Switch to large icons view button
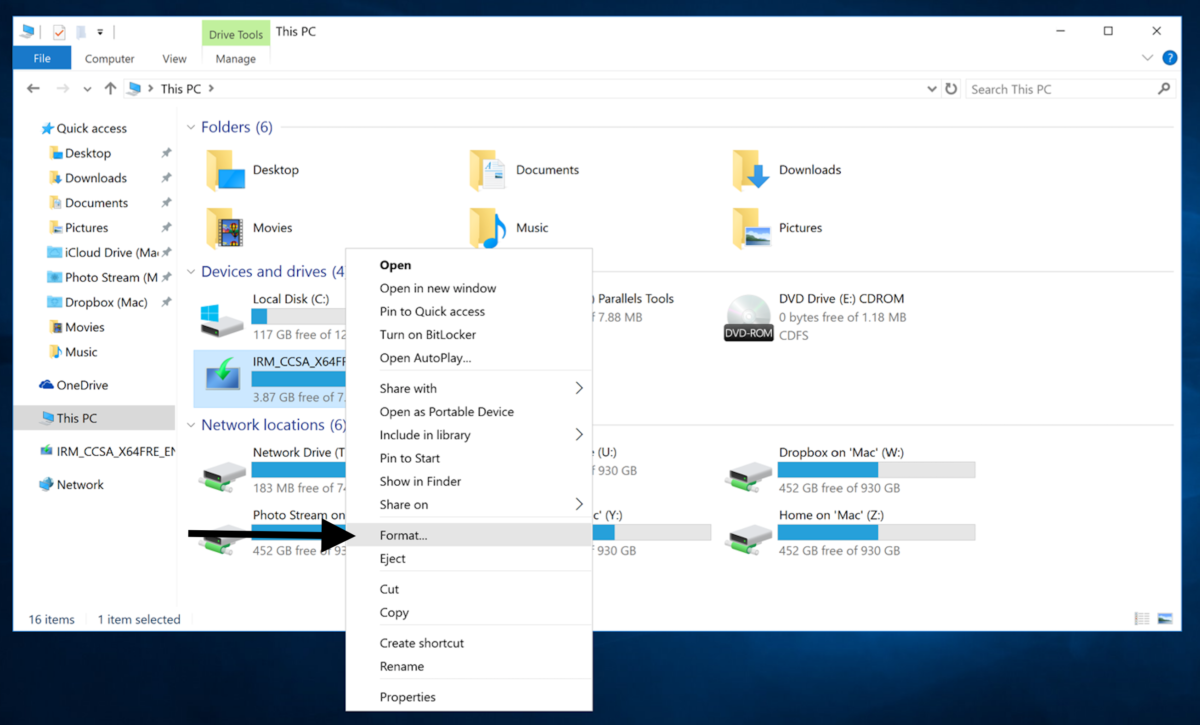The image size is (1200, 725). coord(1164,619)
